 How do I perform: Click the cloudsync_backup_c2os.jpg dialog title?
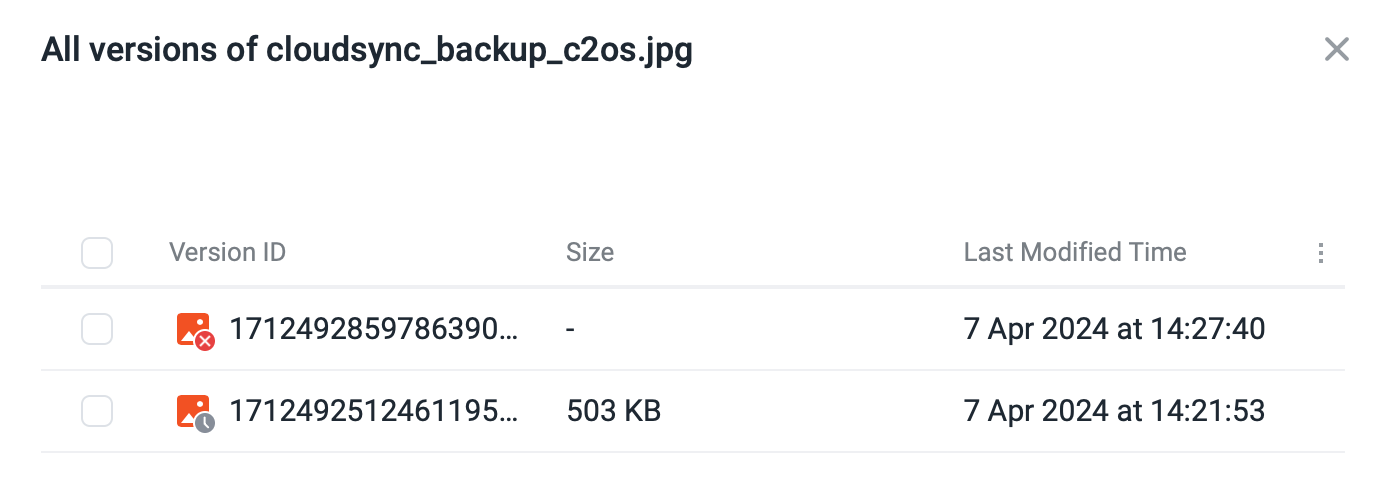[367, 50]
